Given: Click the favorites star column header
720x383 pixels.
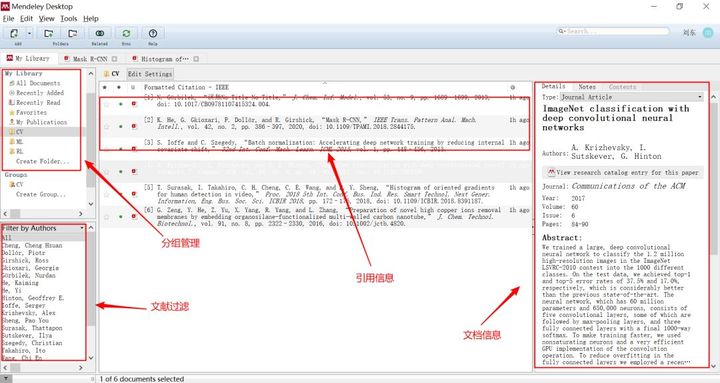Looking at the screenshot, I should [x=105, y=87].
